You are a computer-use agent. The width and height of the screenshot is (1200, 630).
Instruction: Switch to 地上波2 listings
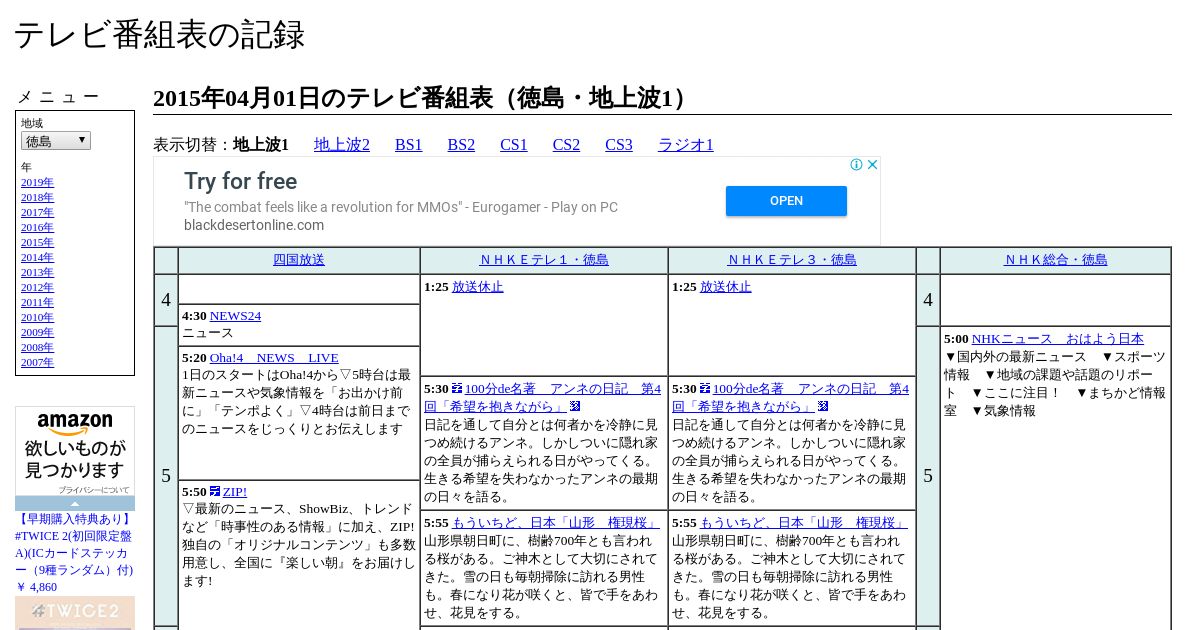tap(342, 145)
